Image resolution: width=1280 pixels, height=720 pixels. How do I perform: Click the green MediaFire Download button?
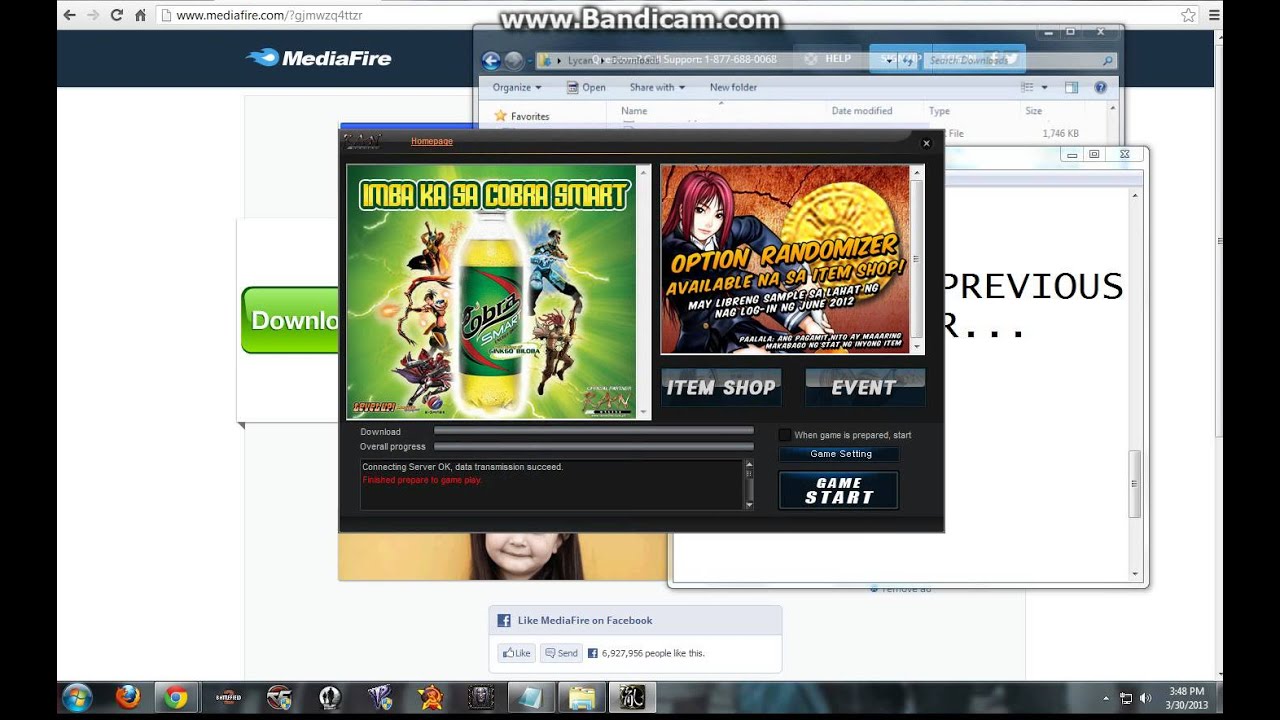point(290,320)
